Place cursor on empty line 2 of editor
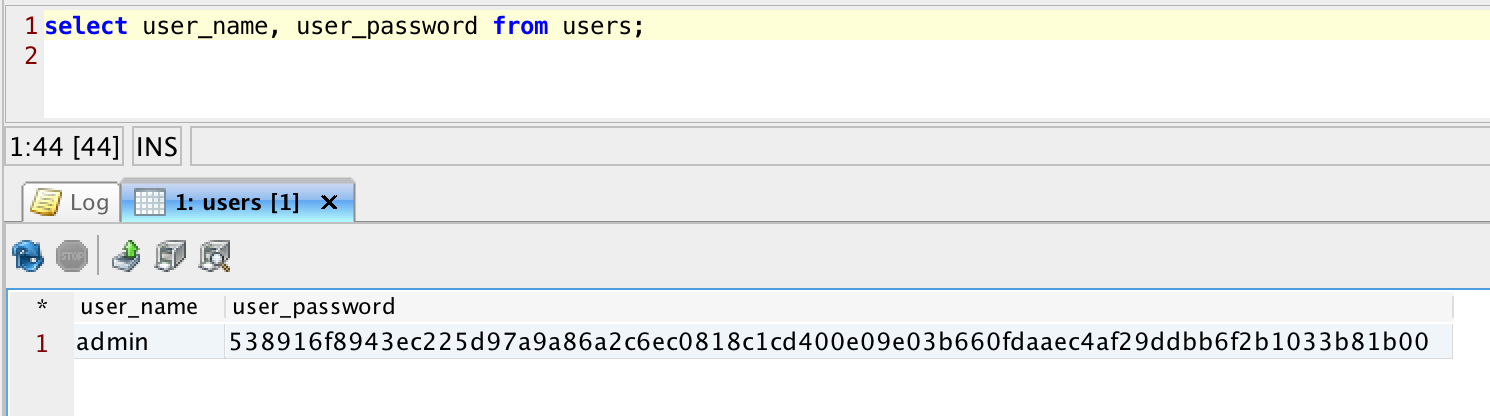The width and height of the screenshot is (1490, 416). click(300, 56)
